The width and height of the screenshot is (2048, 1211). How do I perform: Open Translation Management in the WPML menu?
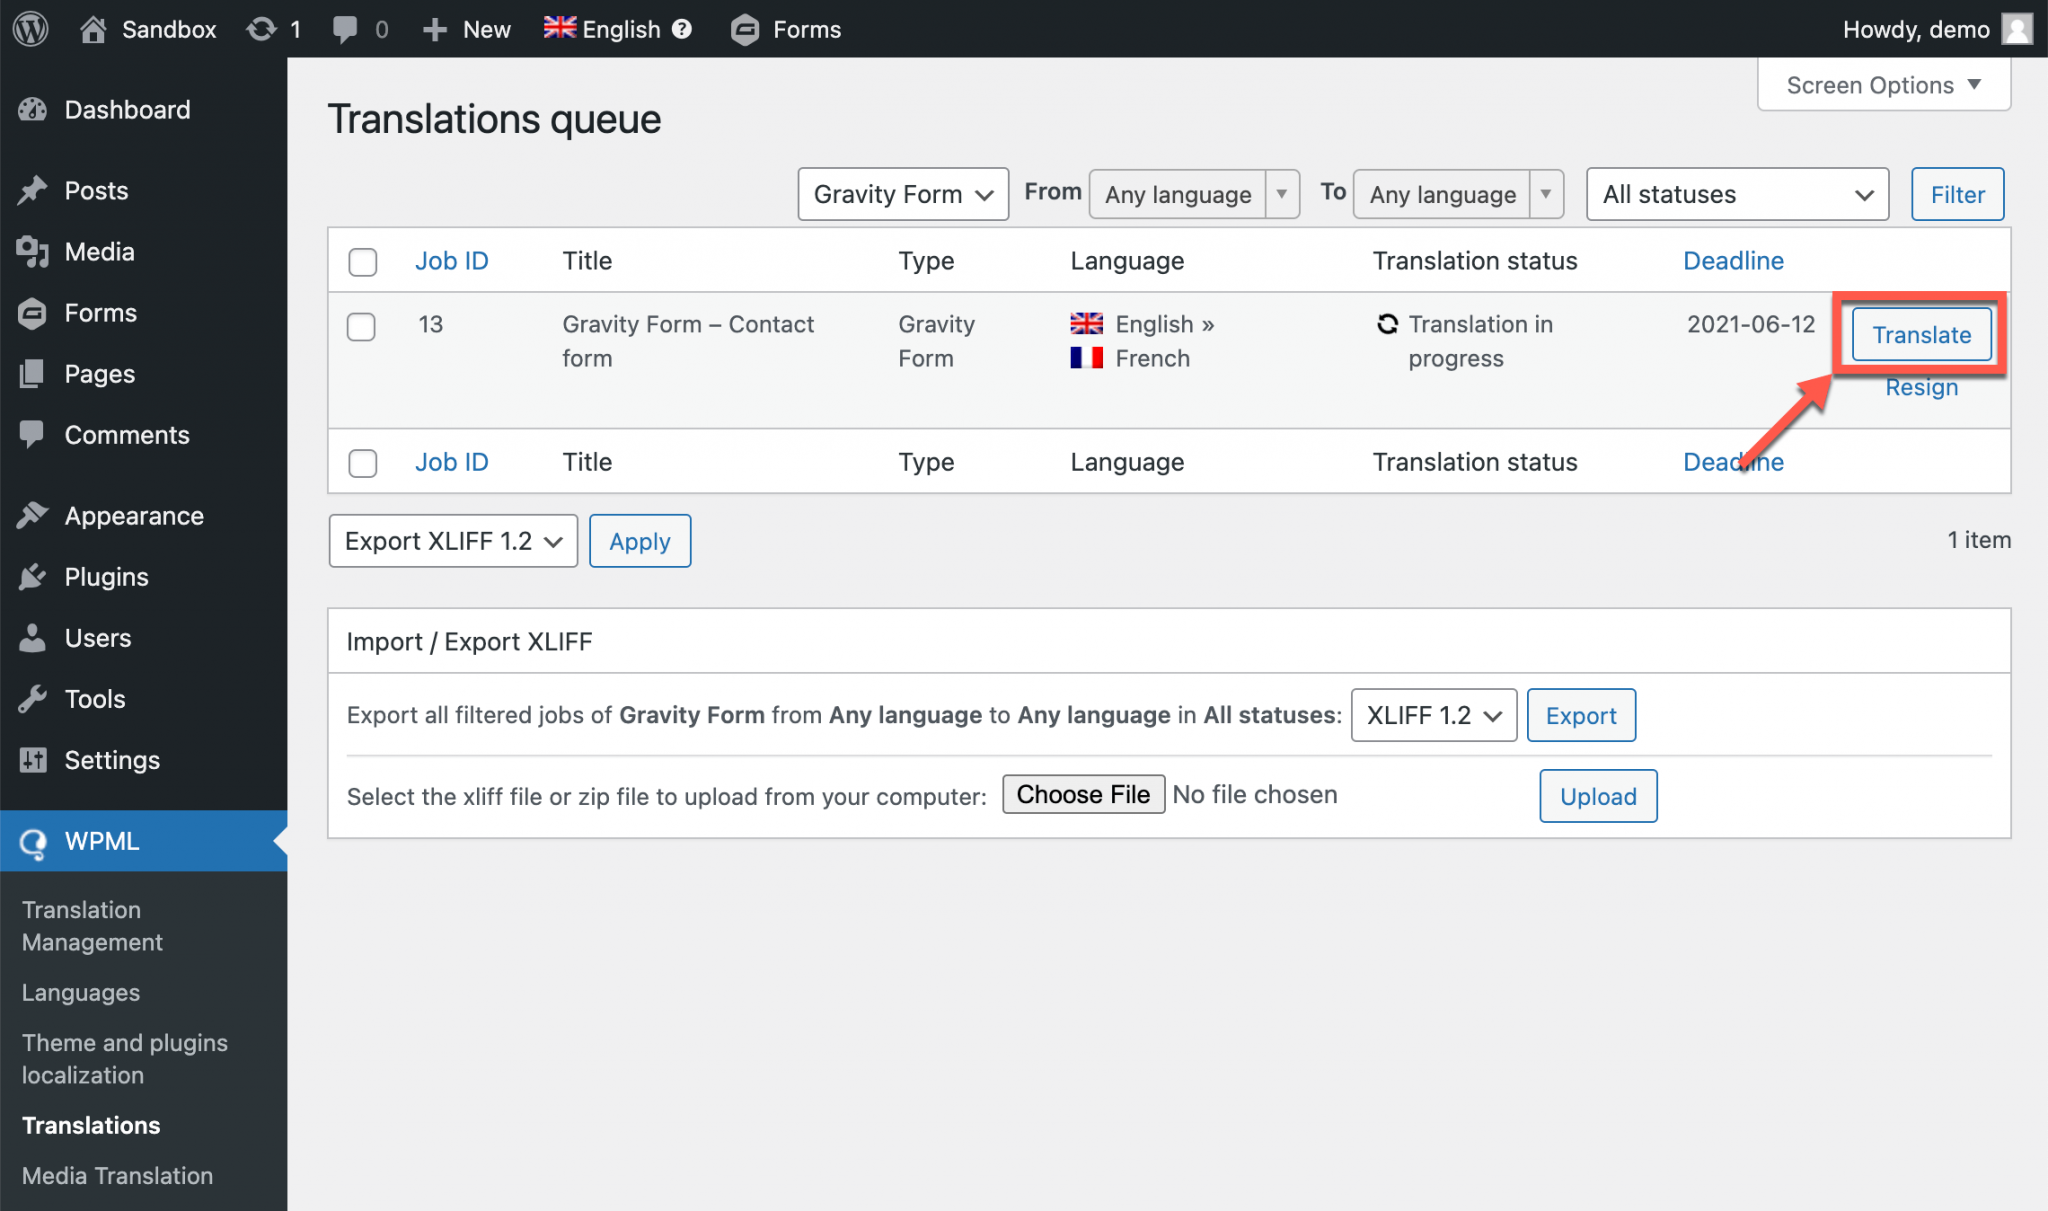pyautogui.click(x=91, y=925)
